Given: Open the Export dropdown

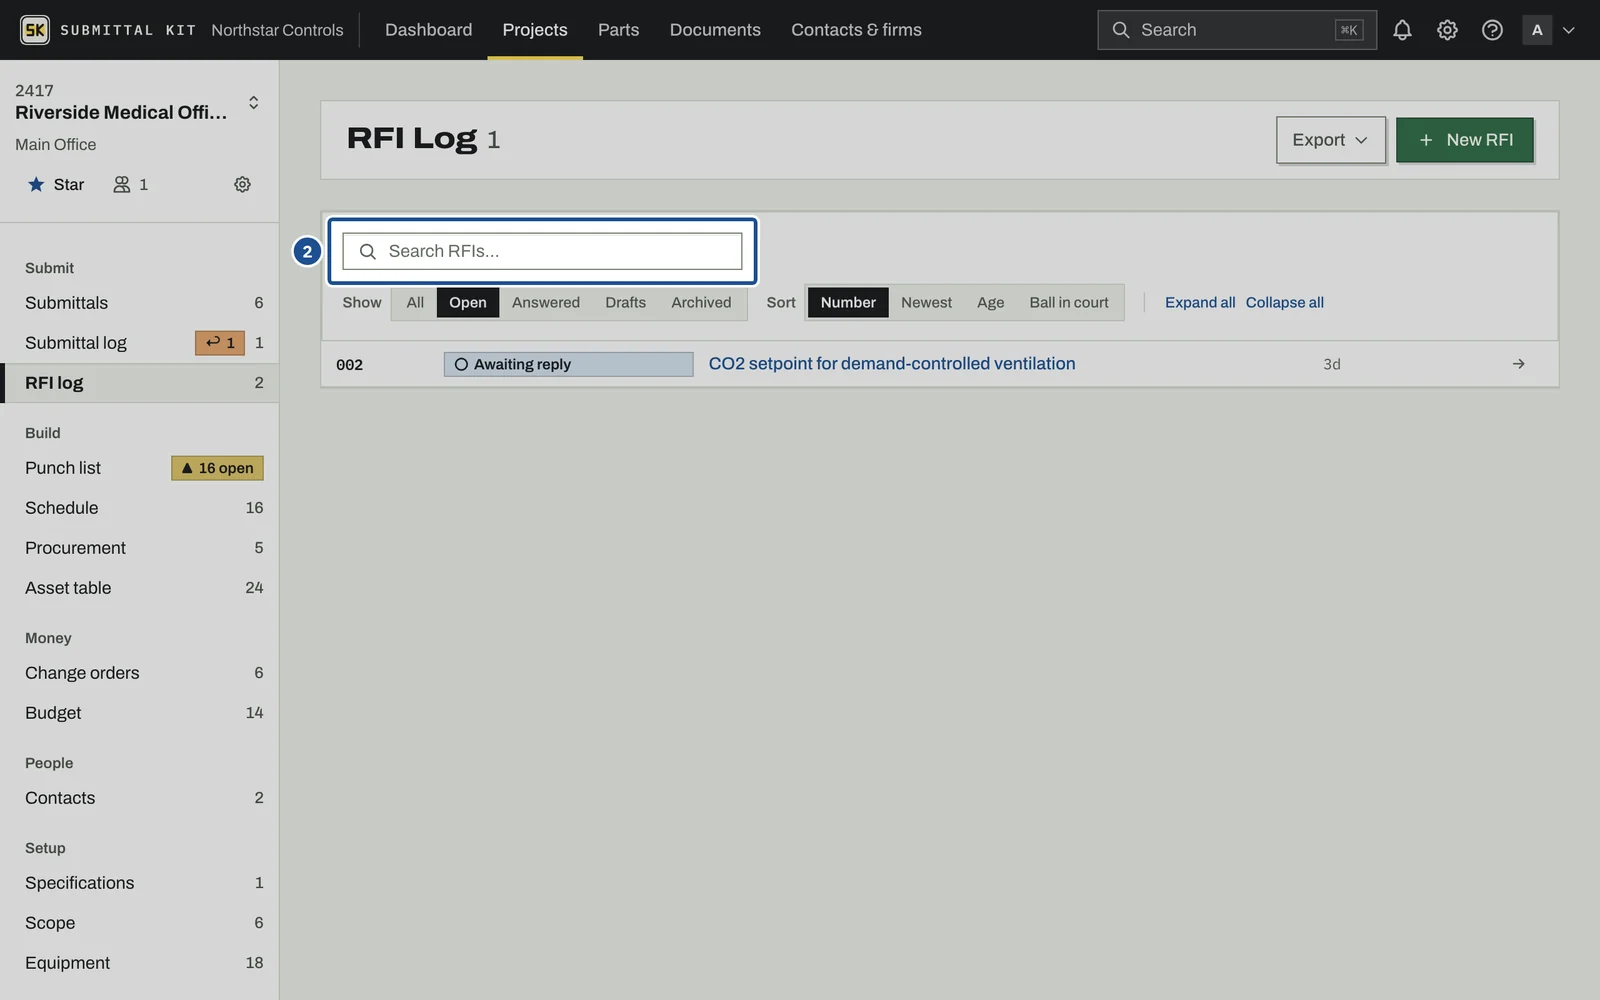Looking at the screenshot, I should click(x=1330, y=140).
